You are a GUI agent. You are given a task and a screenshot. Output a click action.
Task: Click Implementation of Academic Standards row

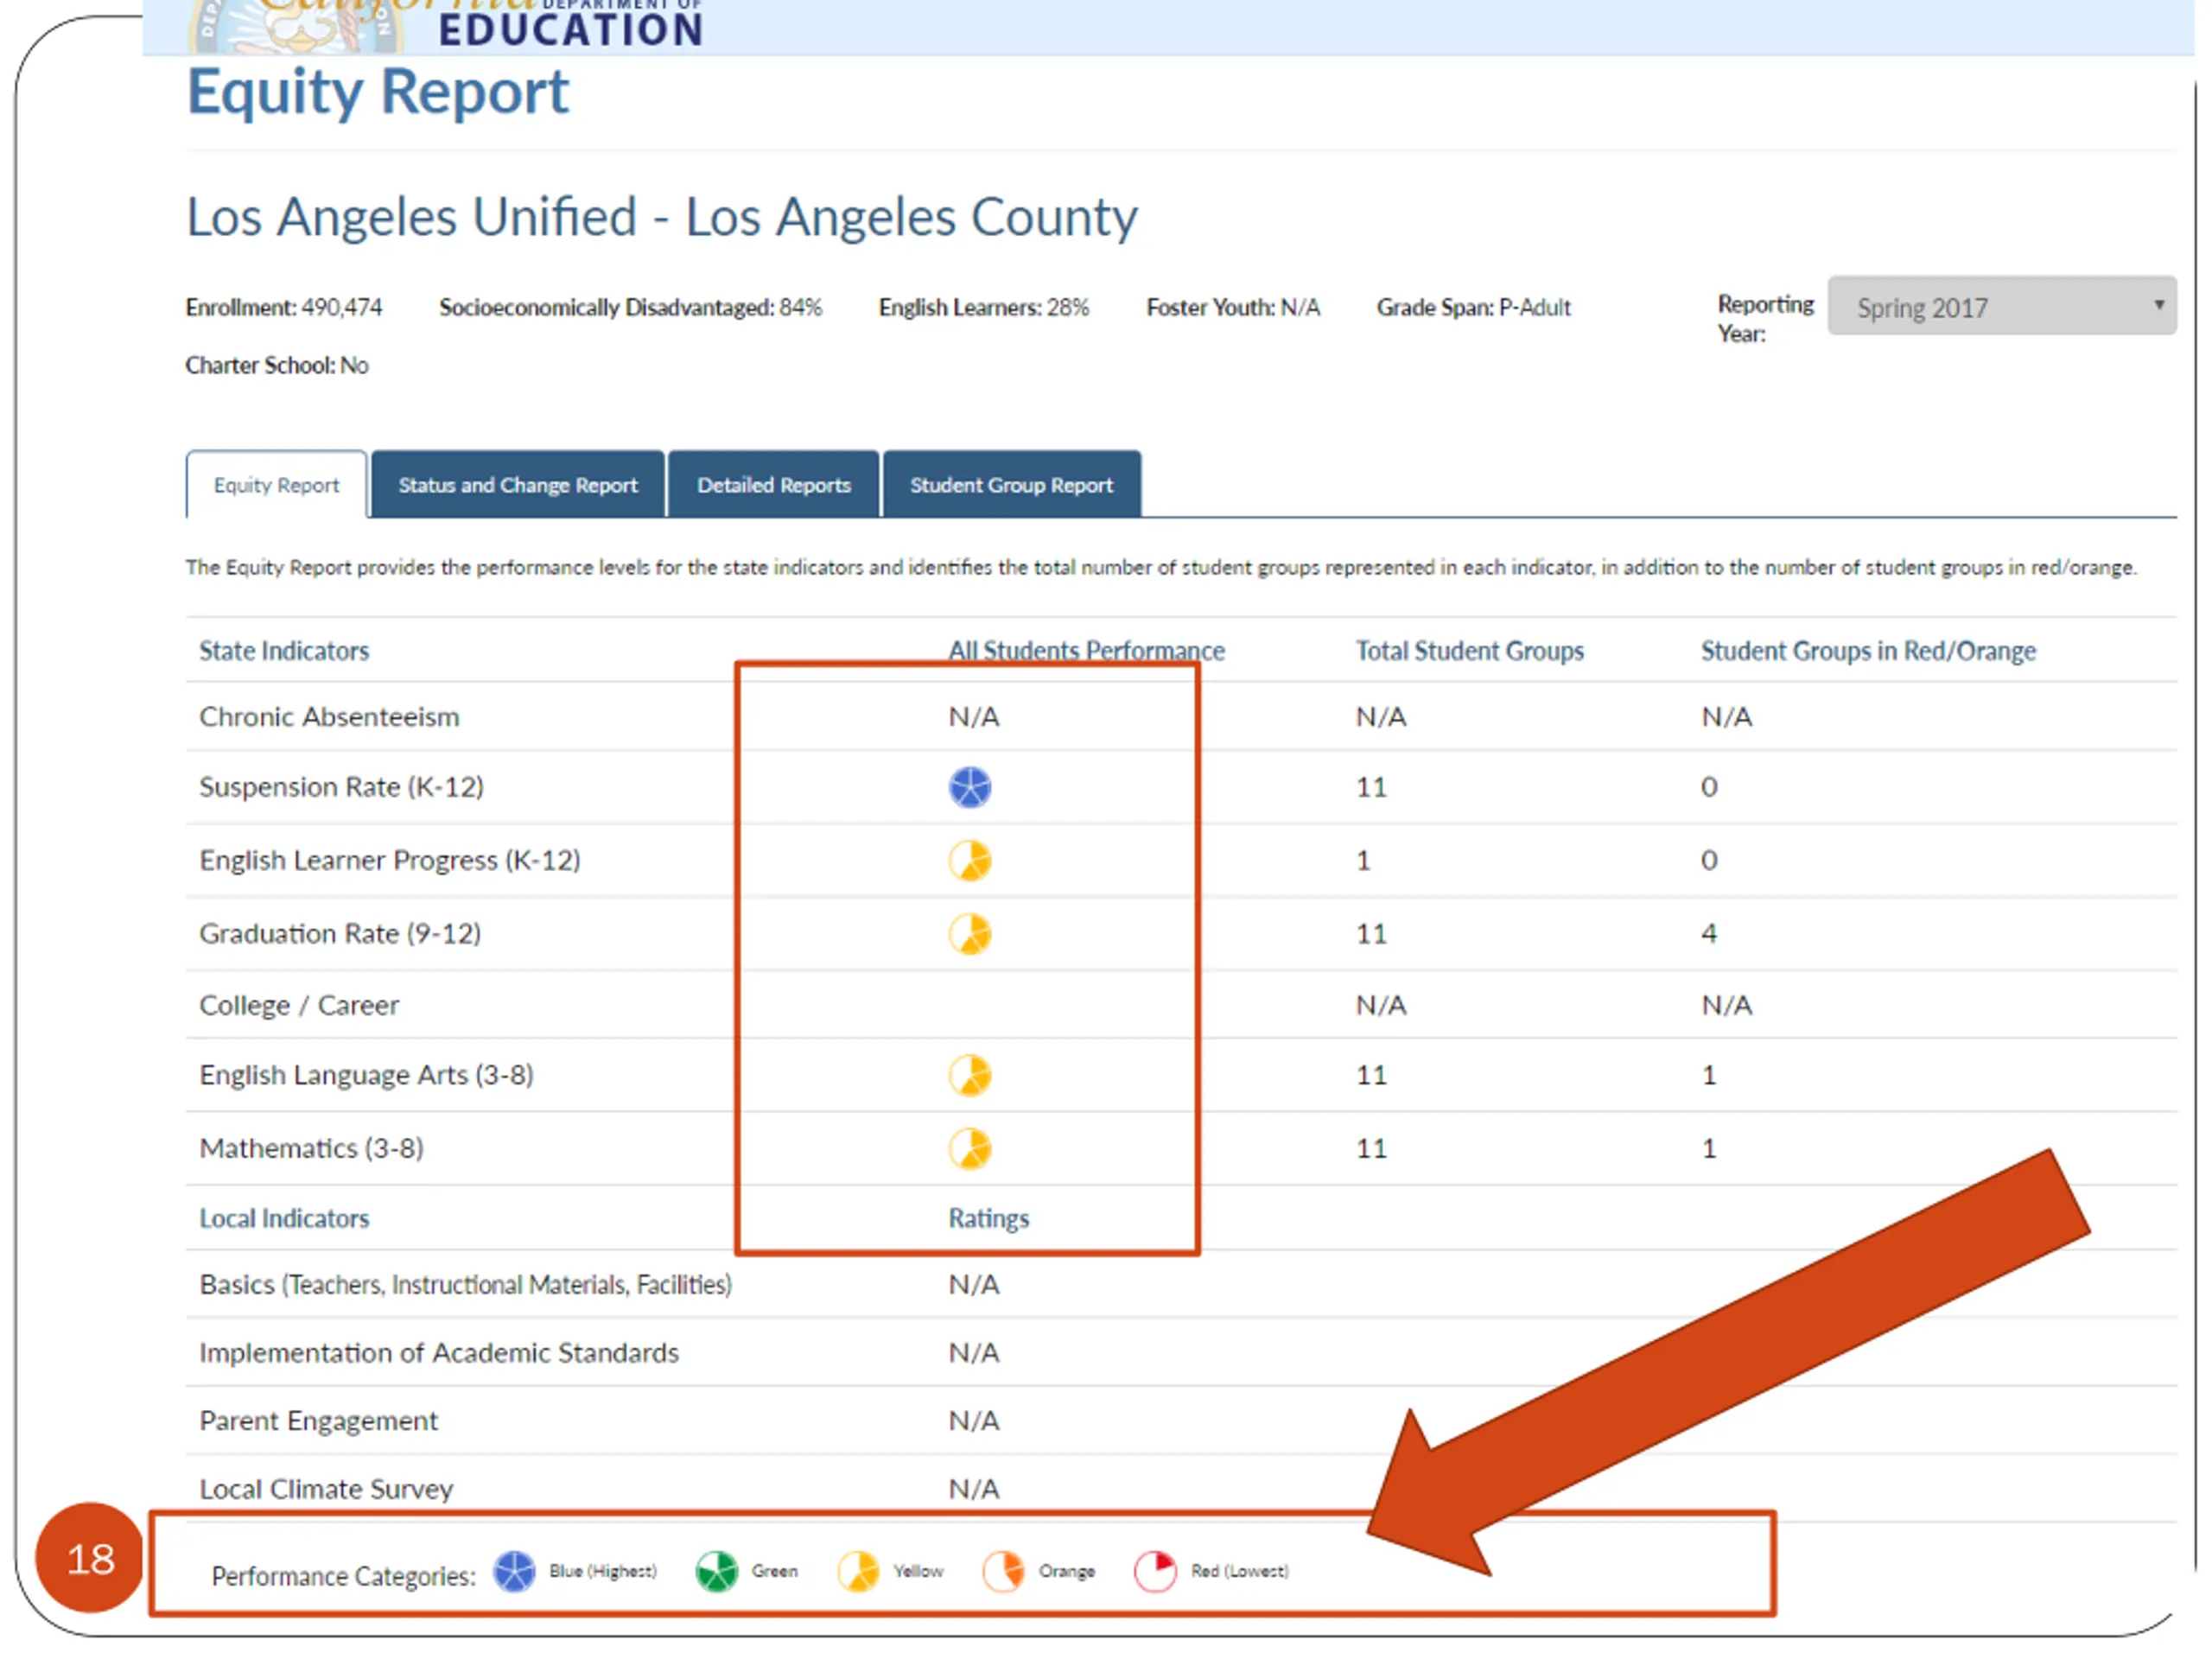click(x=438, y=1353)
